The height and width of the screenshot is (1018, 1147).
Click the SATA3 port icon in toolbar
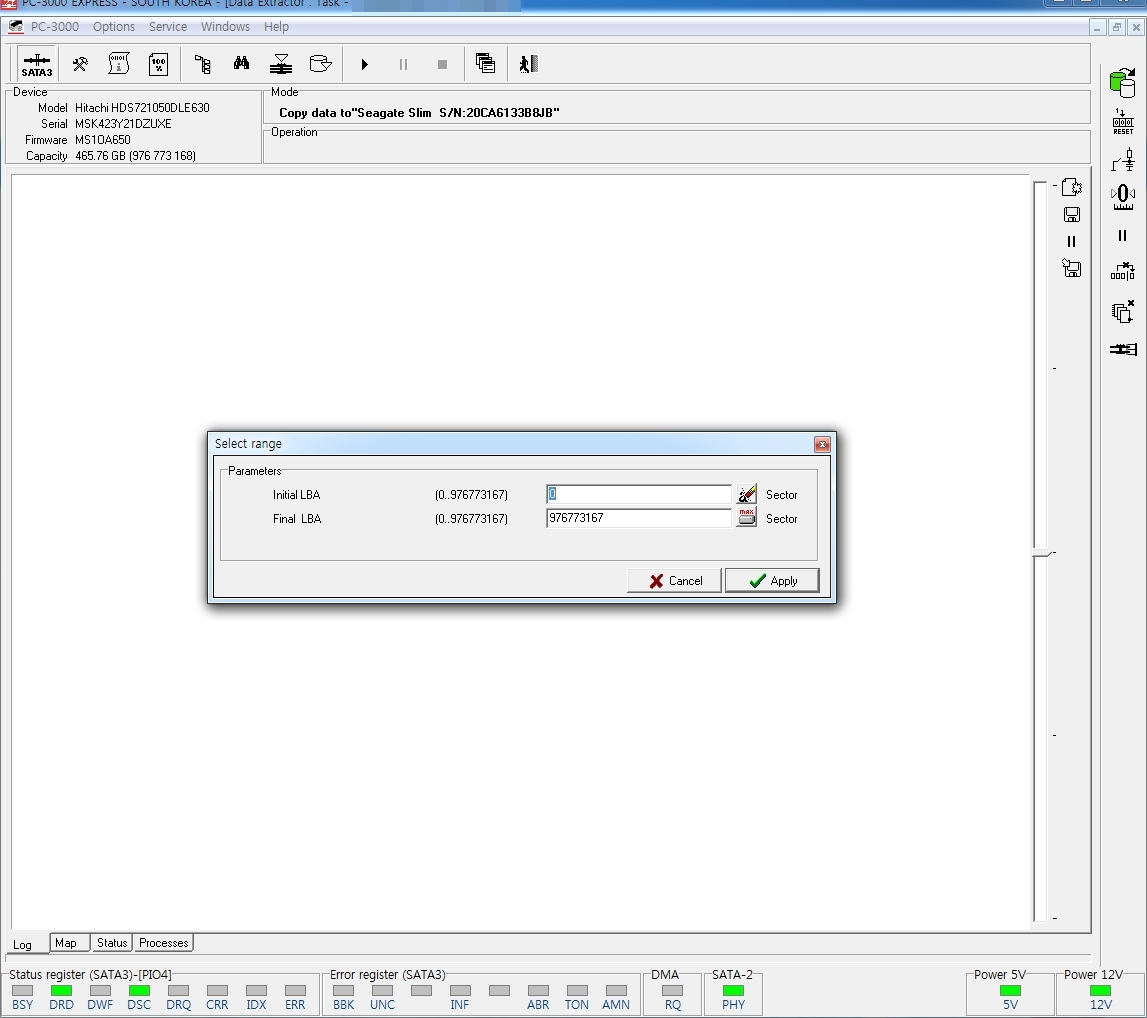coord(37,64)
